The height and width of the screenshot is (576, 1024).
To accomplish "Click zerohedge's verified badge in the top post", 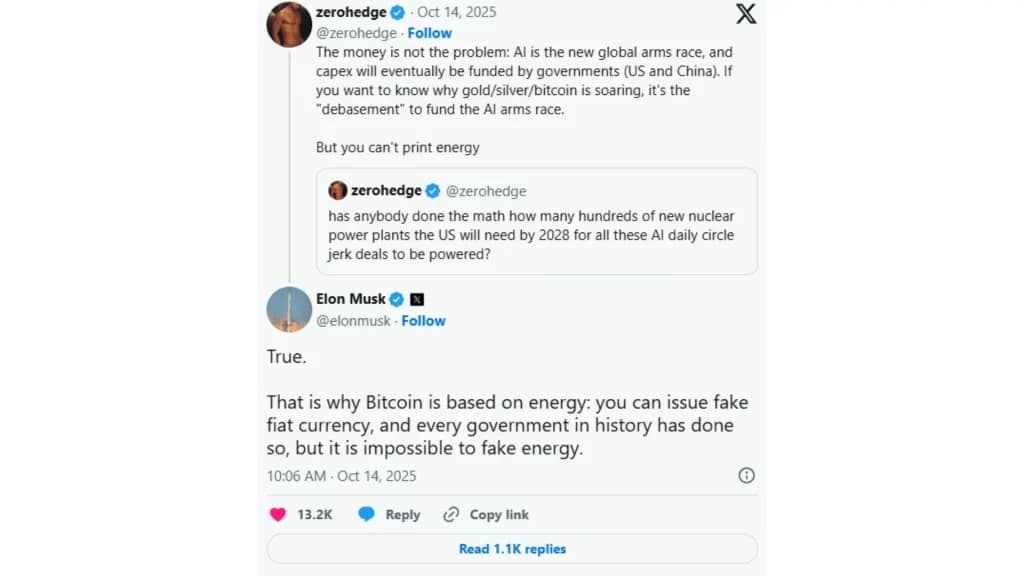I will pyautogui.click(x=397, y=13).
